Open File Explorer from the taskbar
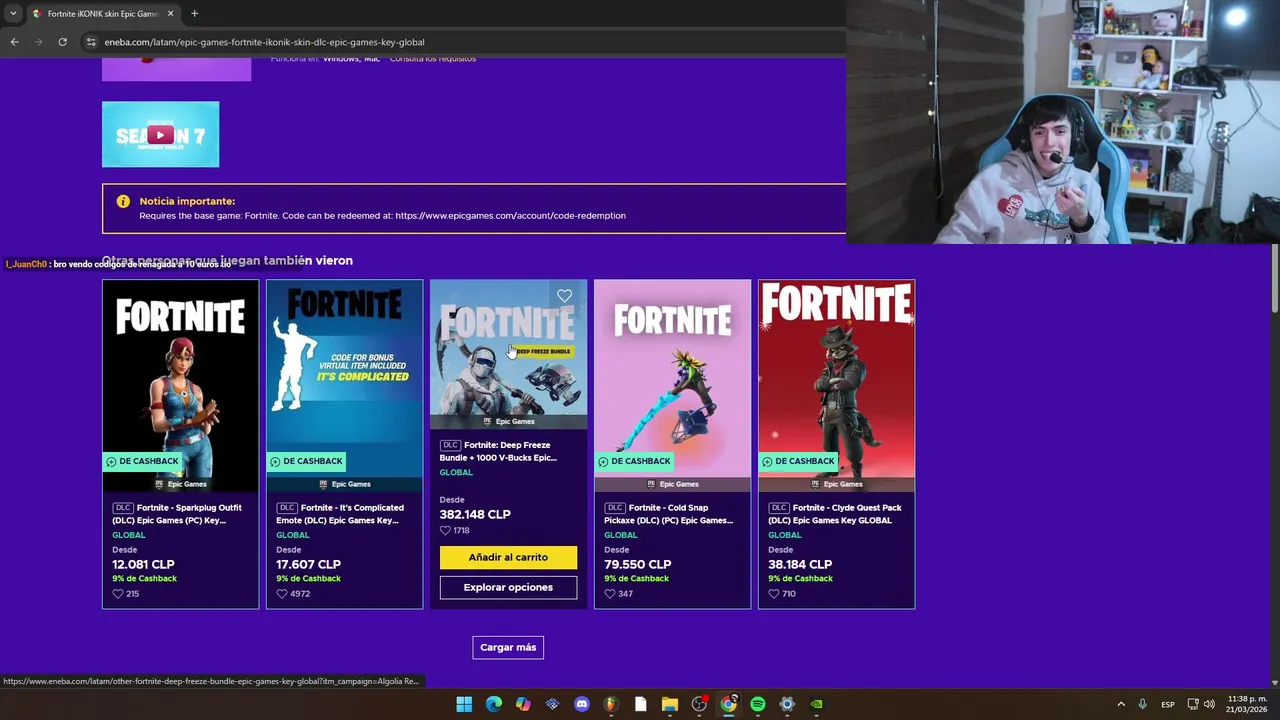The width and height of the screenshot is (1280, 720). coord(670,704)
